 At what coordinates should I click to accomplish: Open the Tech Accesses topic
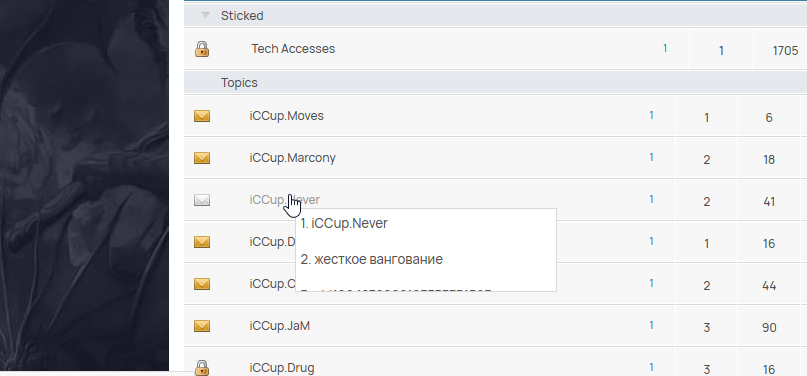click(x=293, y=49)
